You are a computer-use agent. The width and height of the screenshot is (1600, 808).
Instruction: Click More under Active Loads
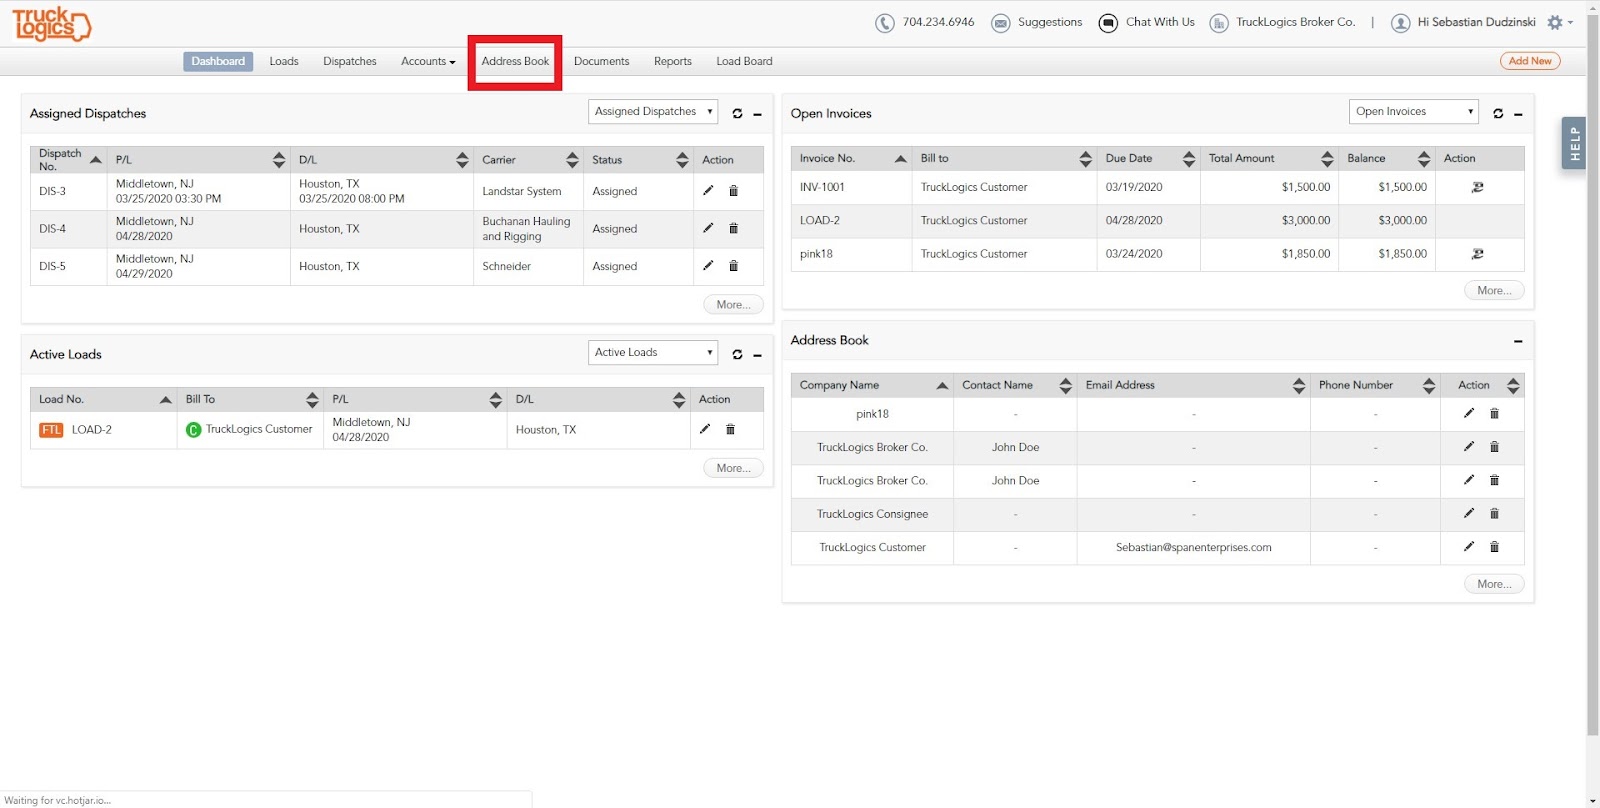(733, 468)
